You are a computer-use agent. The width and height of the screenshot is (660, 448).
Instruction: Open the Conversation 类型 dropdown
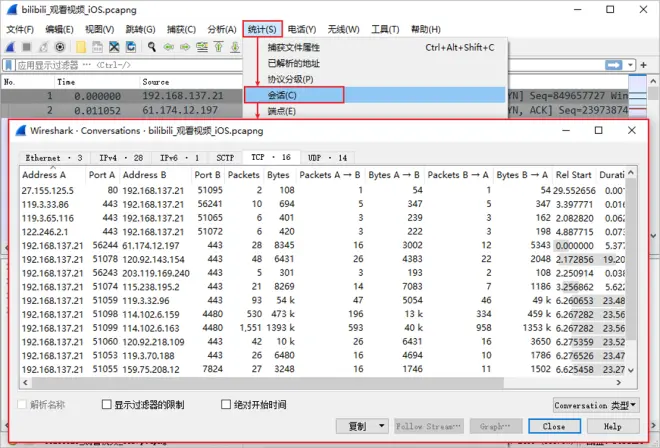click(596, 405)
